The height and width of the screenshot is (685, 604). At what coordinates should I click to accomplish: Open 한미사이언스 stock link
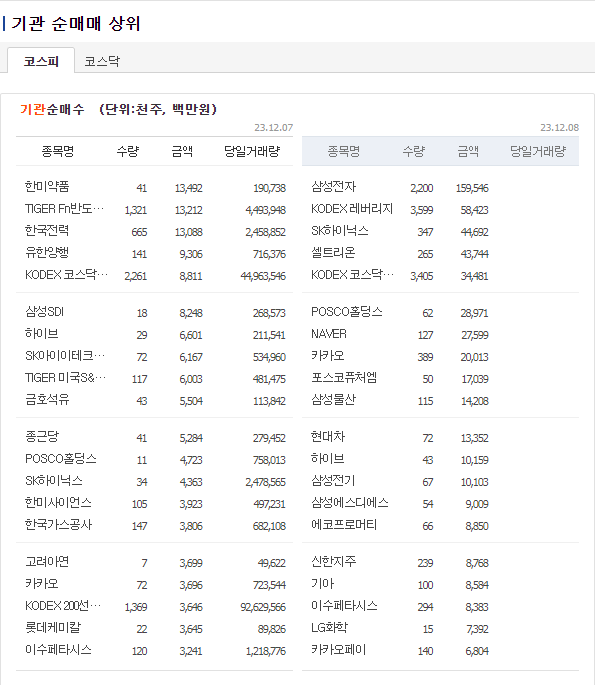(58, 502)
